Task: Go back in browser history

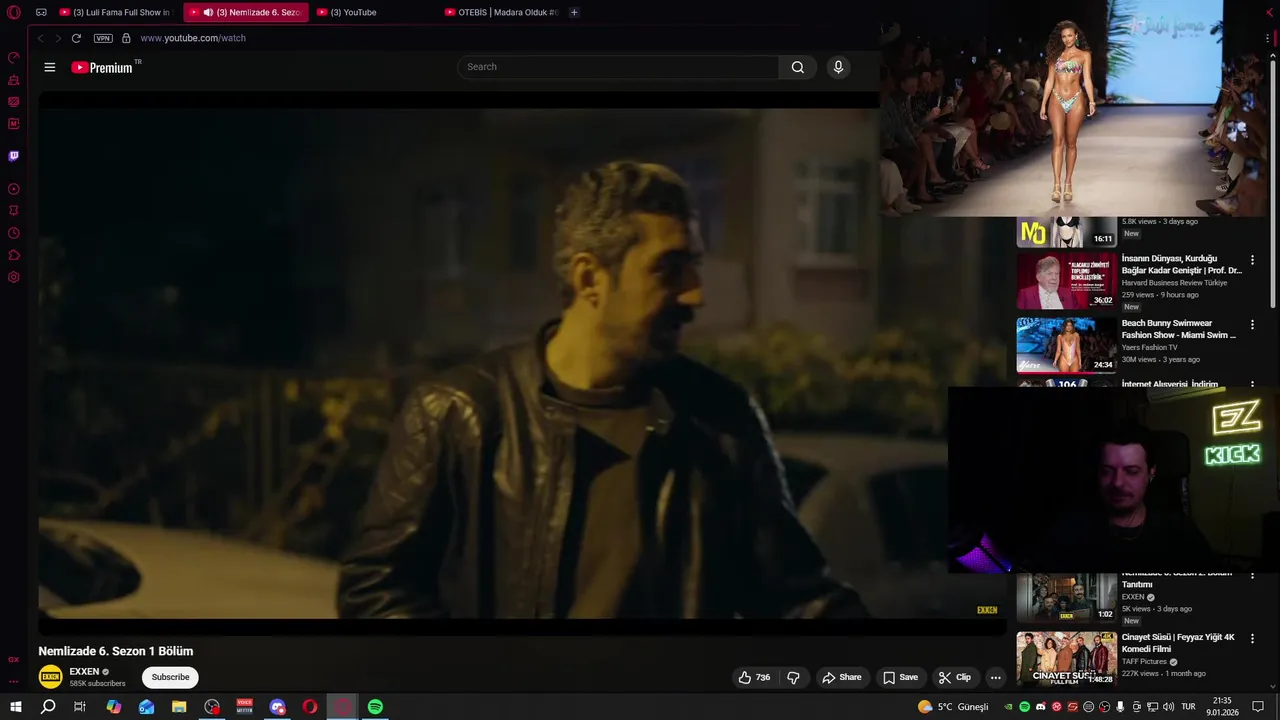Action: 40,38
